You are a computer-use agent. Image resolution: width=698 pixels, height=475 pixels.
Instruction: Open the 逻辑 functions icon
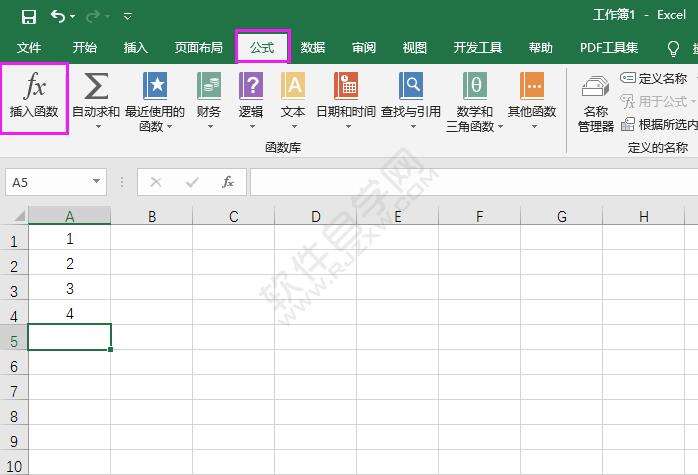(251, 86)
